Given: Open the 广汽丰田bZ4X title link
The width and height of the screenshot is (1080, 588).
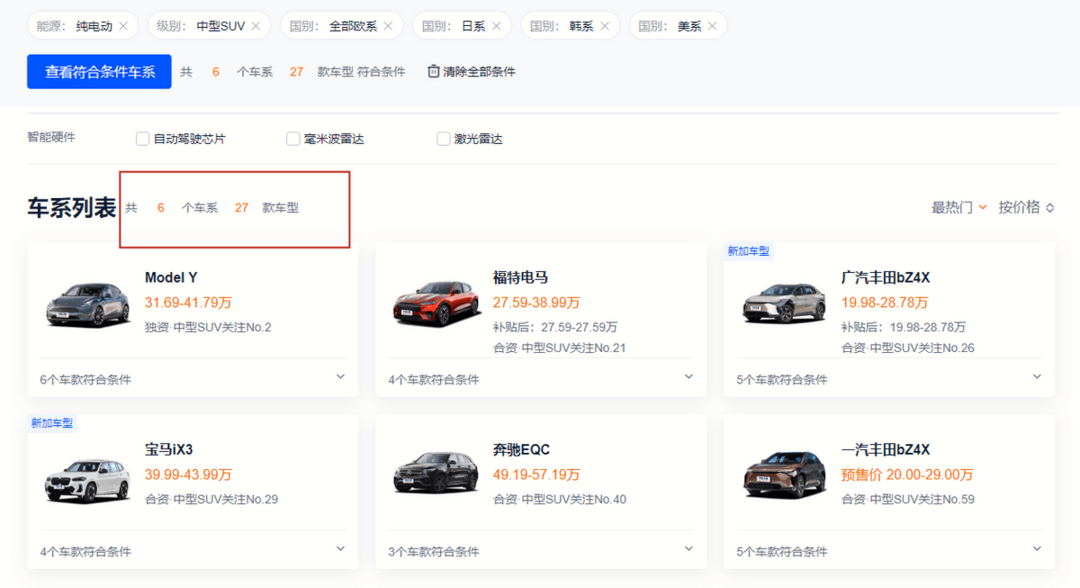Looking at the screenshot, I should click(x=885, y=277).
